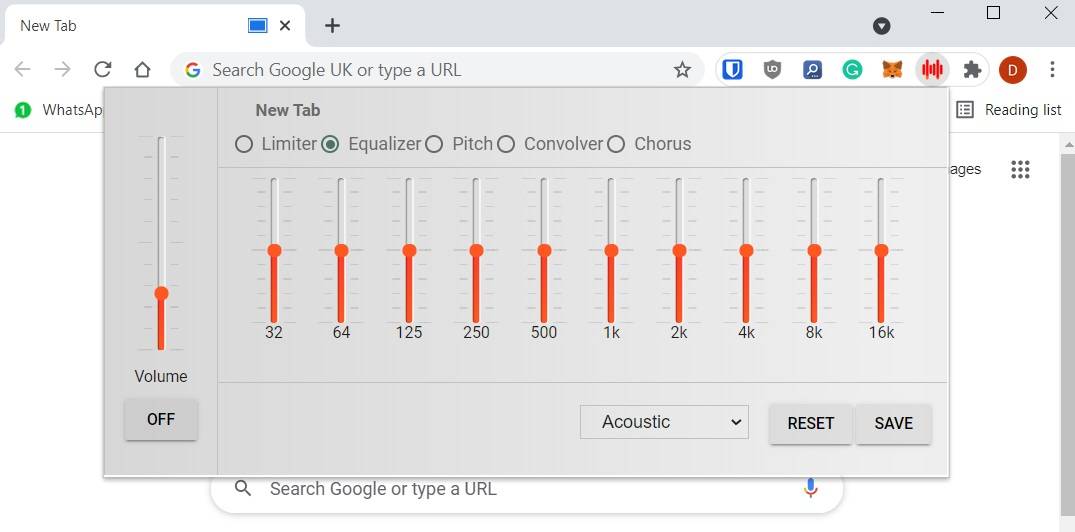Viewport: 1075px width, 532px height.
Task: Click the SAVE button
Action: [x=893, y=423]
